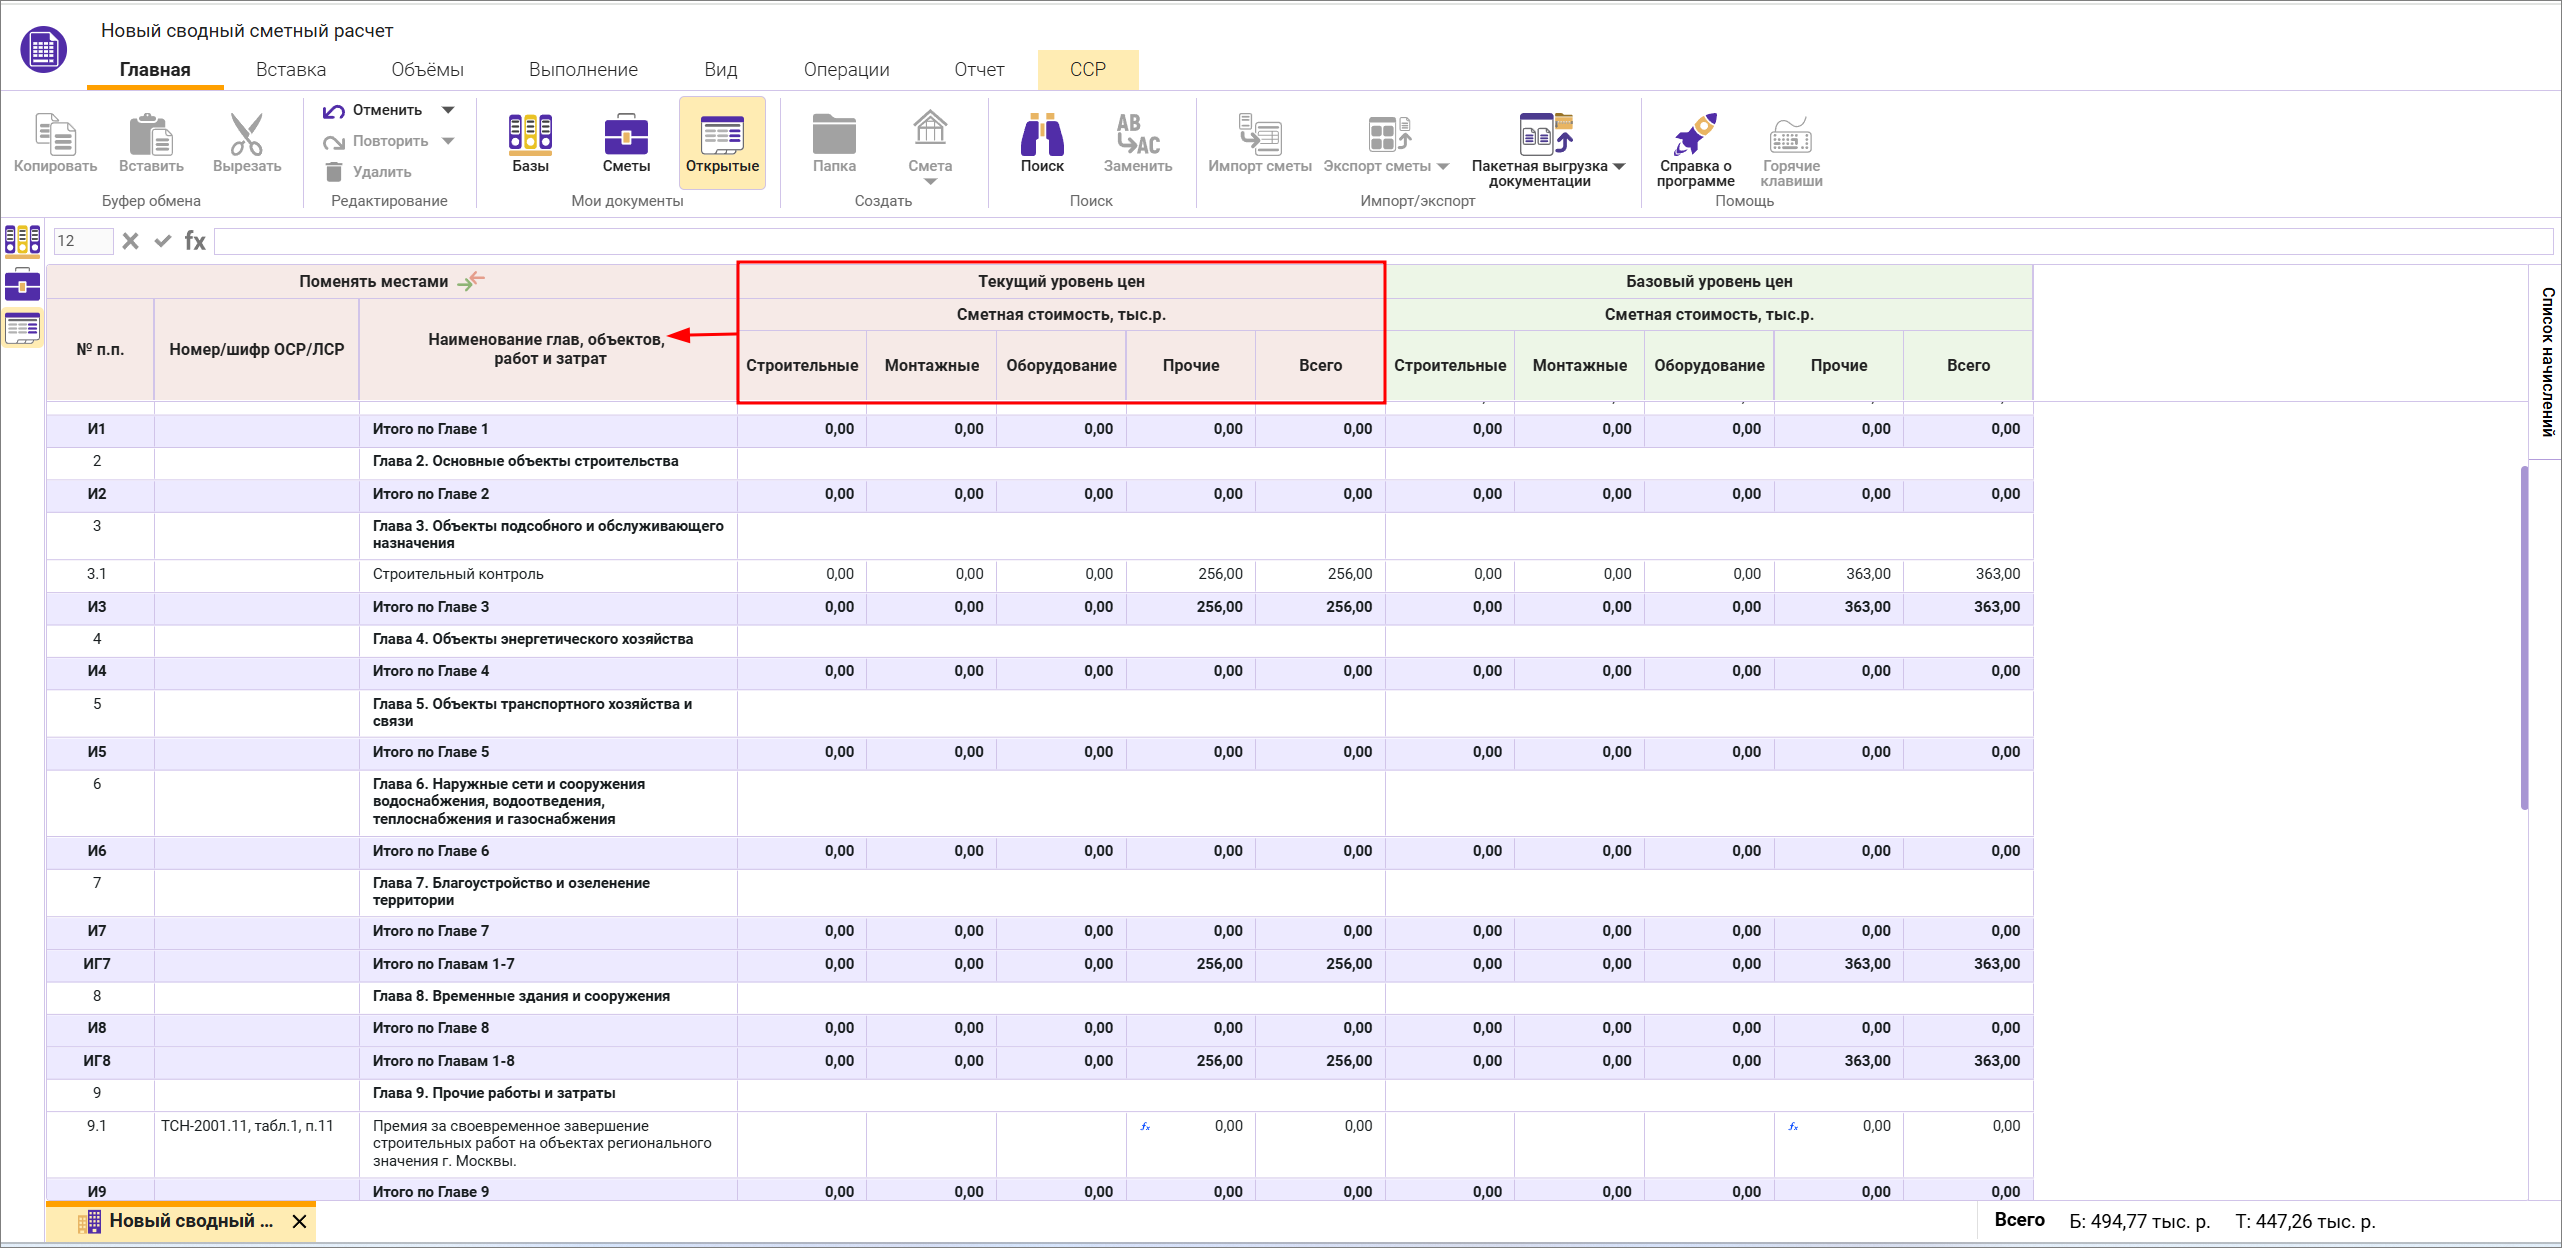Expand Пакетная выгрузка документации dropdown
The image size is (2562, 1248).
[1619, 166]
